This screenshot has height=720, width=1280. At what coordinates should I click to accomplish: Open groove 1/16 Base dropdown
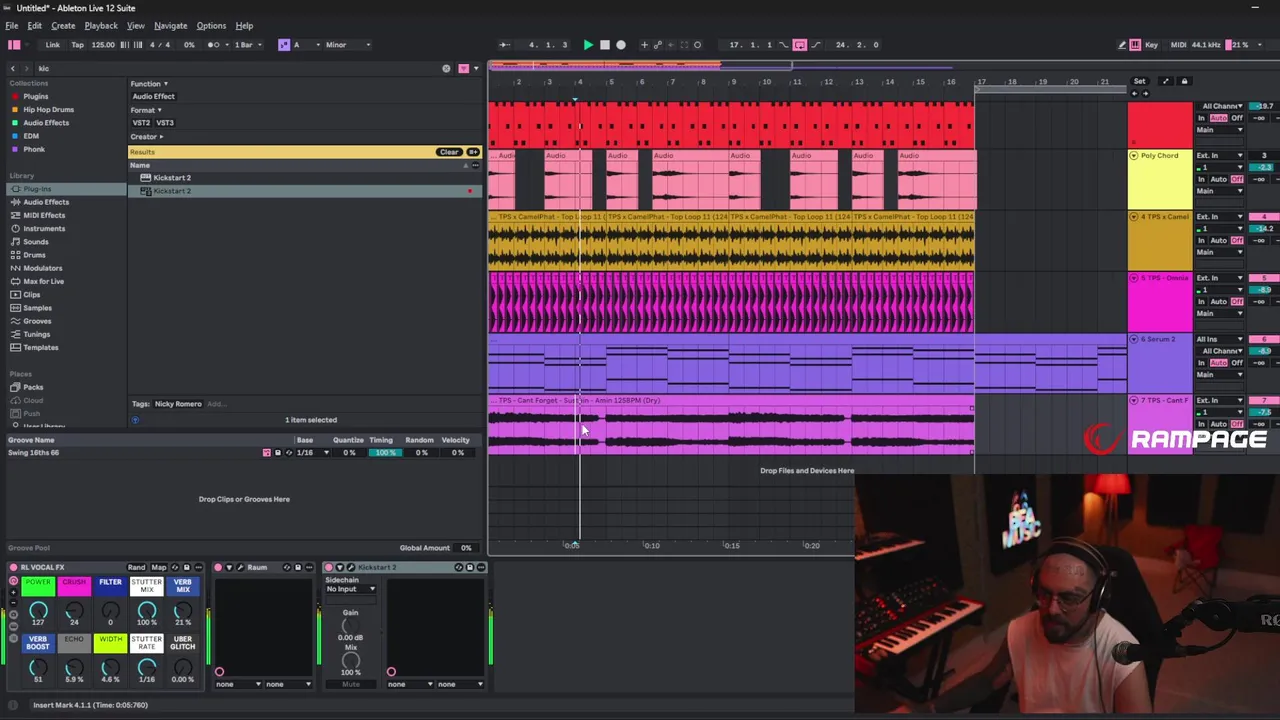coord(314,453)
